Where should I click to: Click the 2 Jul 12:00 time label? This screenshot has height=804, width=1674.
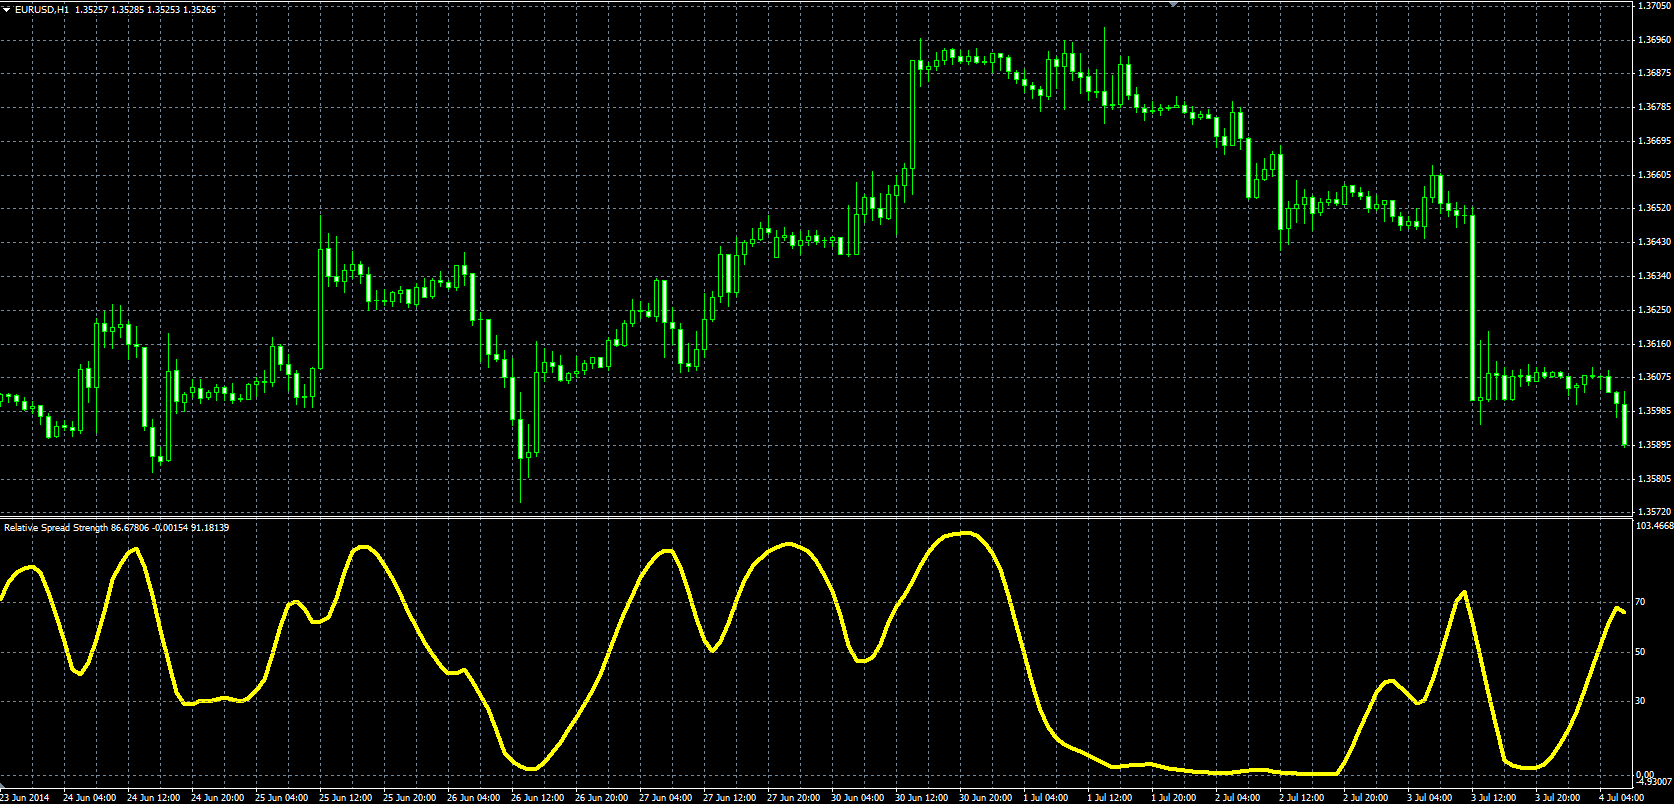pos(1304,798)
